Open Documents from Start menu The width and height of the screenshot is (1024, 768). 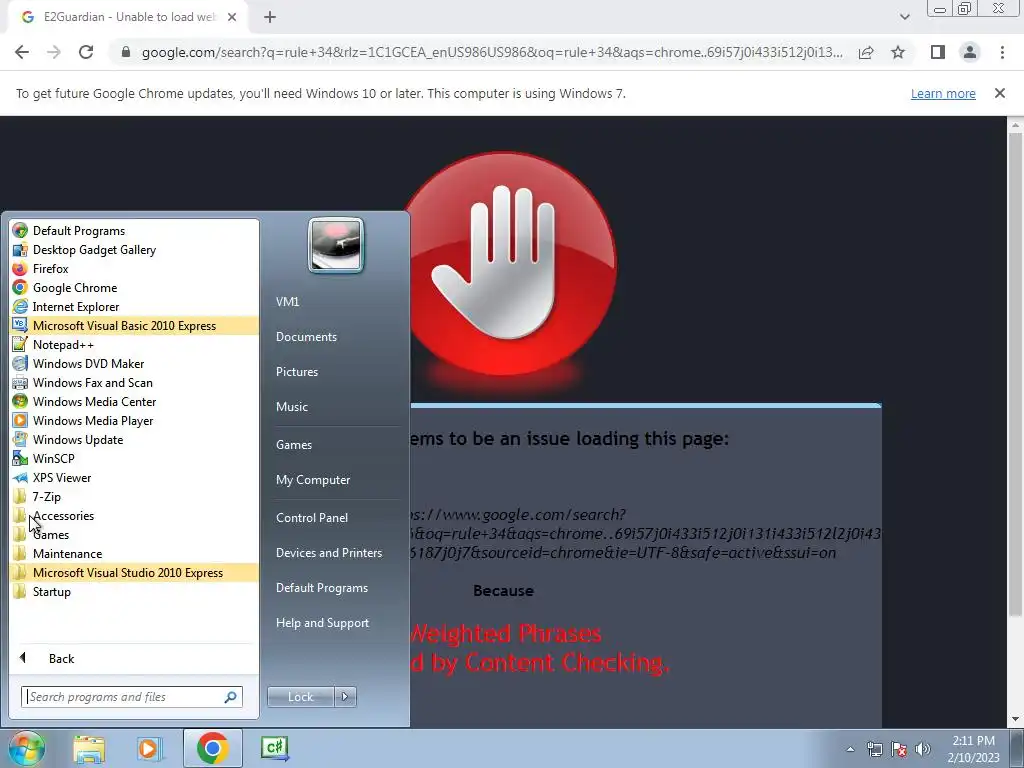coord(306,337)
